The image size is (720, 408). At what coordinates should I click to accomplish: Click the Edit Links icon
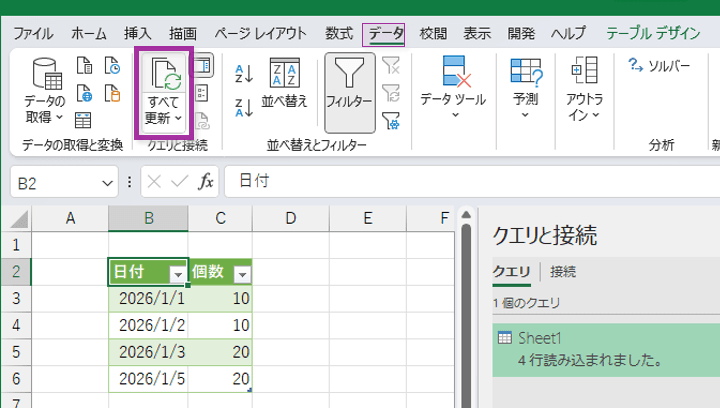pos(202,121)
